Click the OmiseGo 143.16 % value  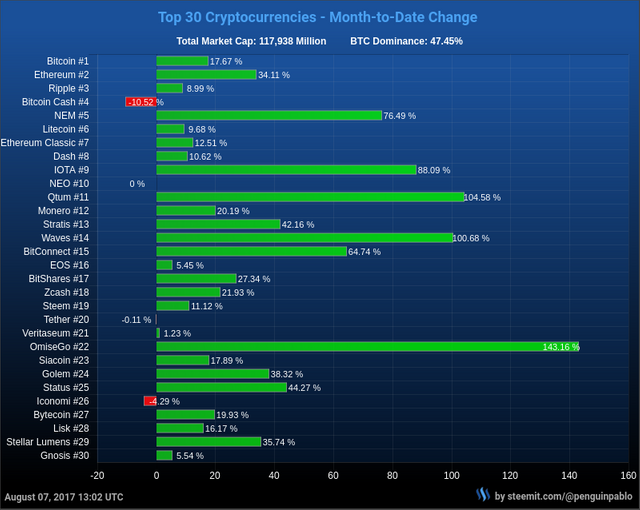[561, 347]
